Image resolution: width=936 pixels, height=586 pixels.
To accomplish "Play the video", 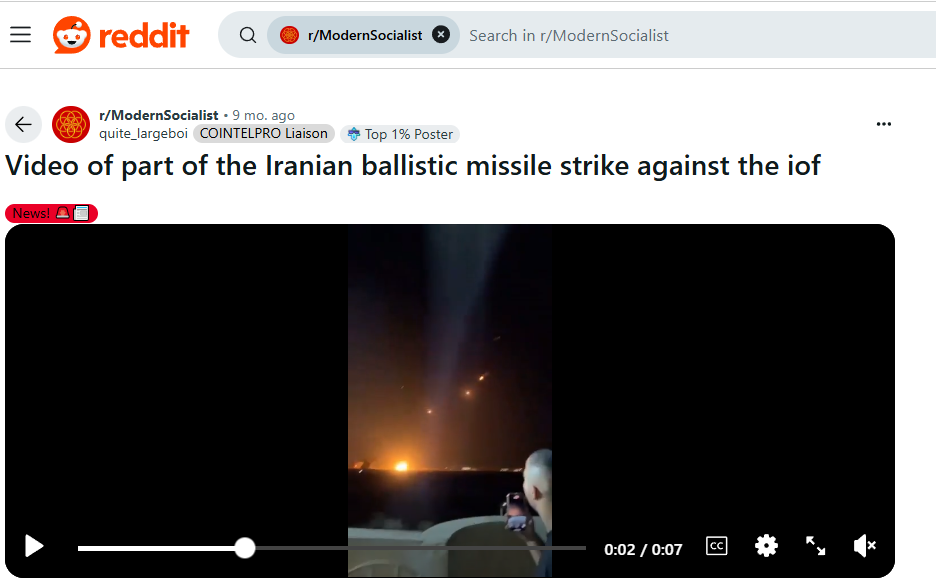I will point(33,546).
